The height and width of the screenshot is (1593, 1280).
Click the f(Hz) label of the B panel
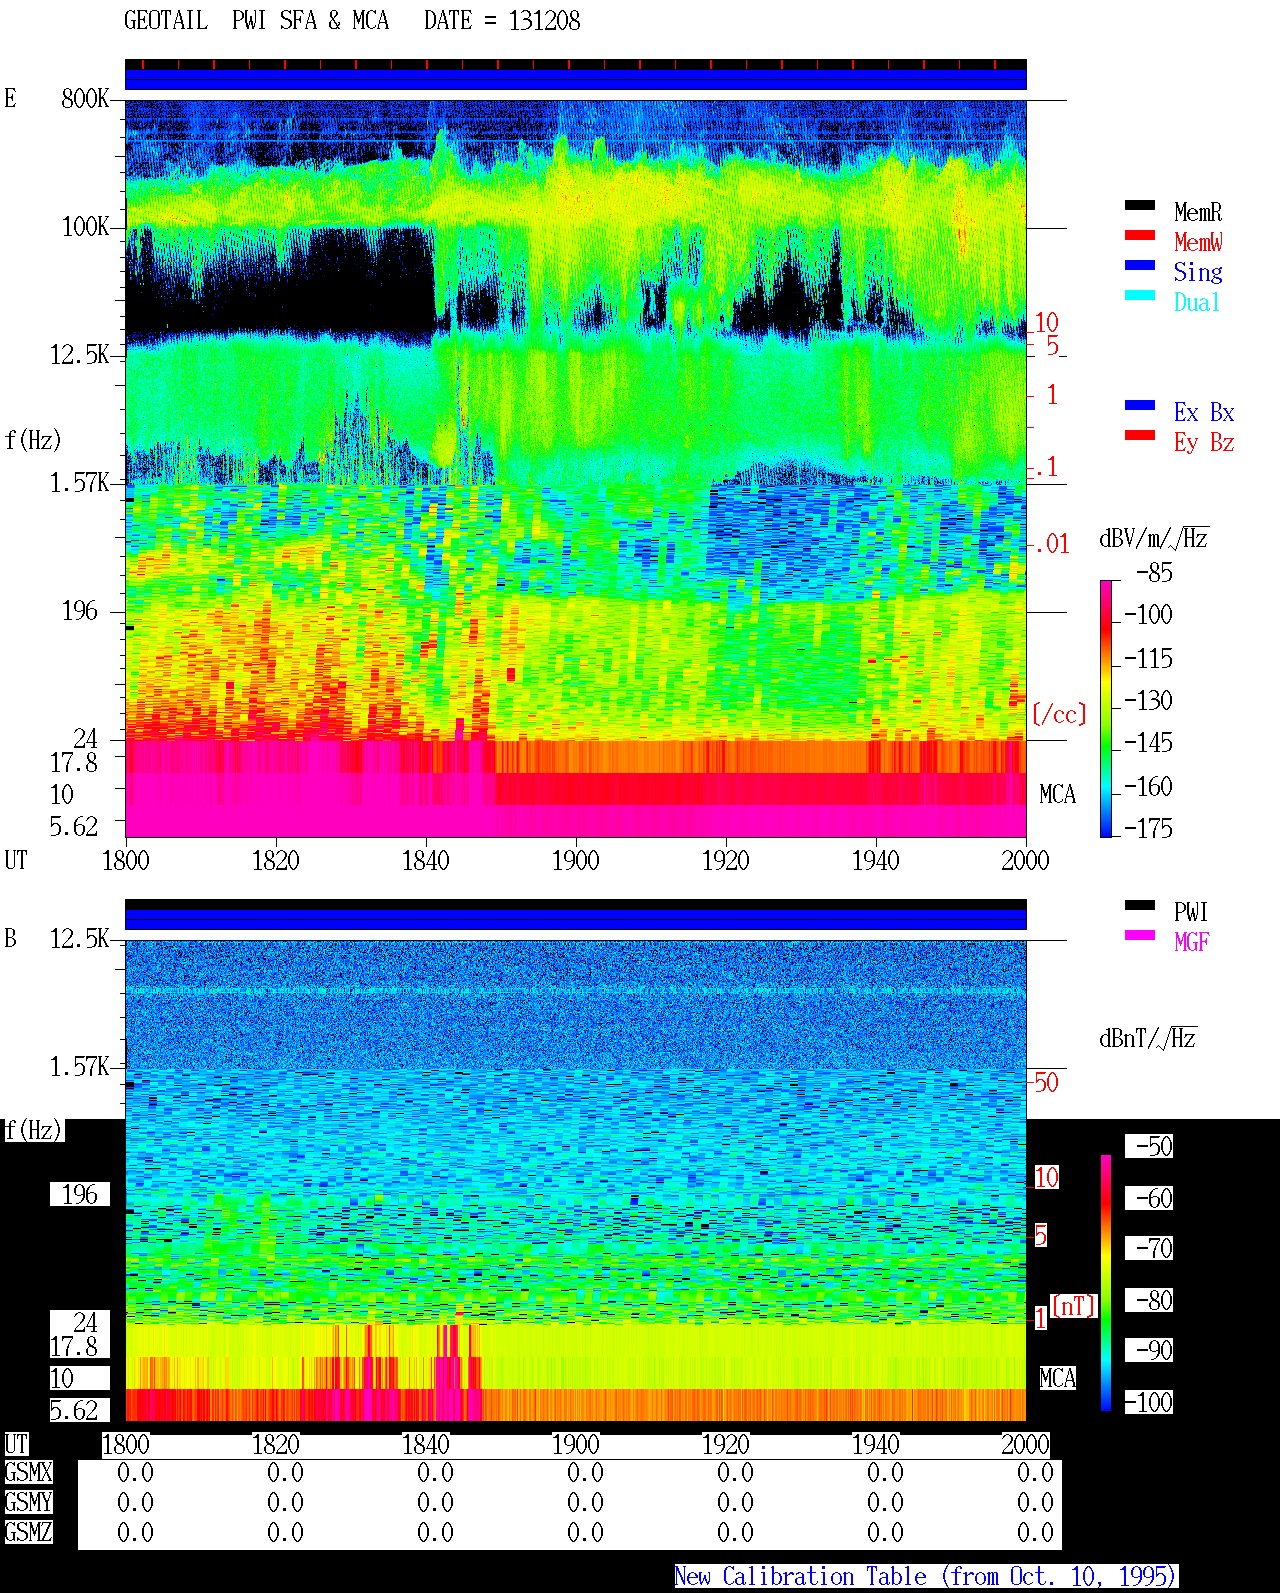point(33,1131)
